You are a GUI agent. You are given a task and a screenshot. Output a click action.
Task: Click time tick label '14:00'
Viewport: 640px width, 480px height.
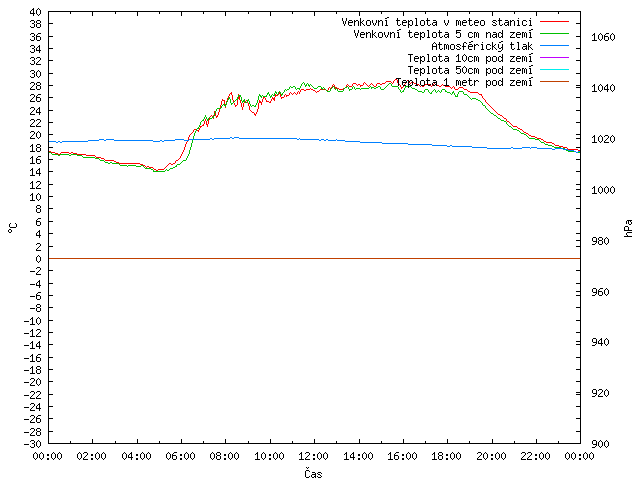(x=358, y=456)
